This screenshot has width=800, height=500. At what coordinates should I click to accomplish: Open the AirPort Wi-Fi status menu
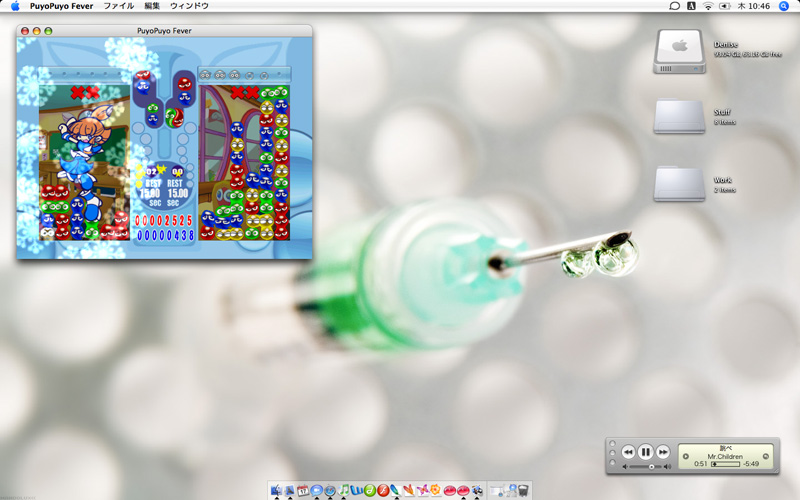point(708,6)
